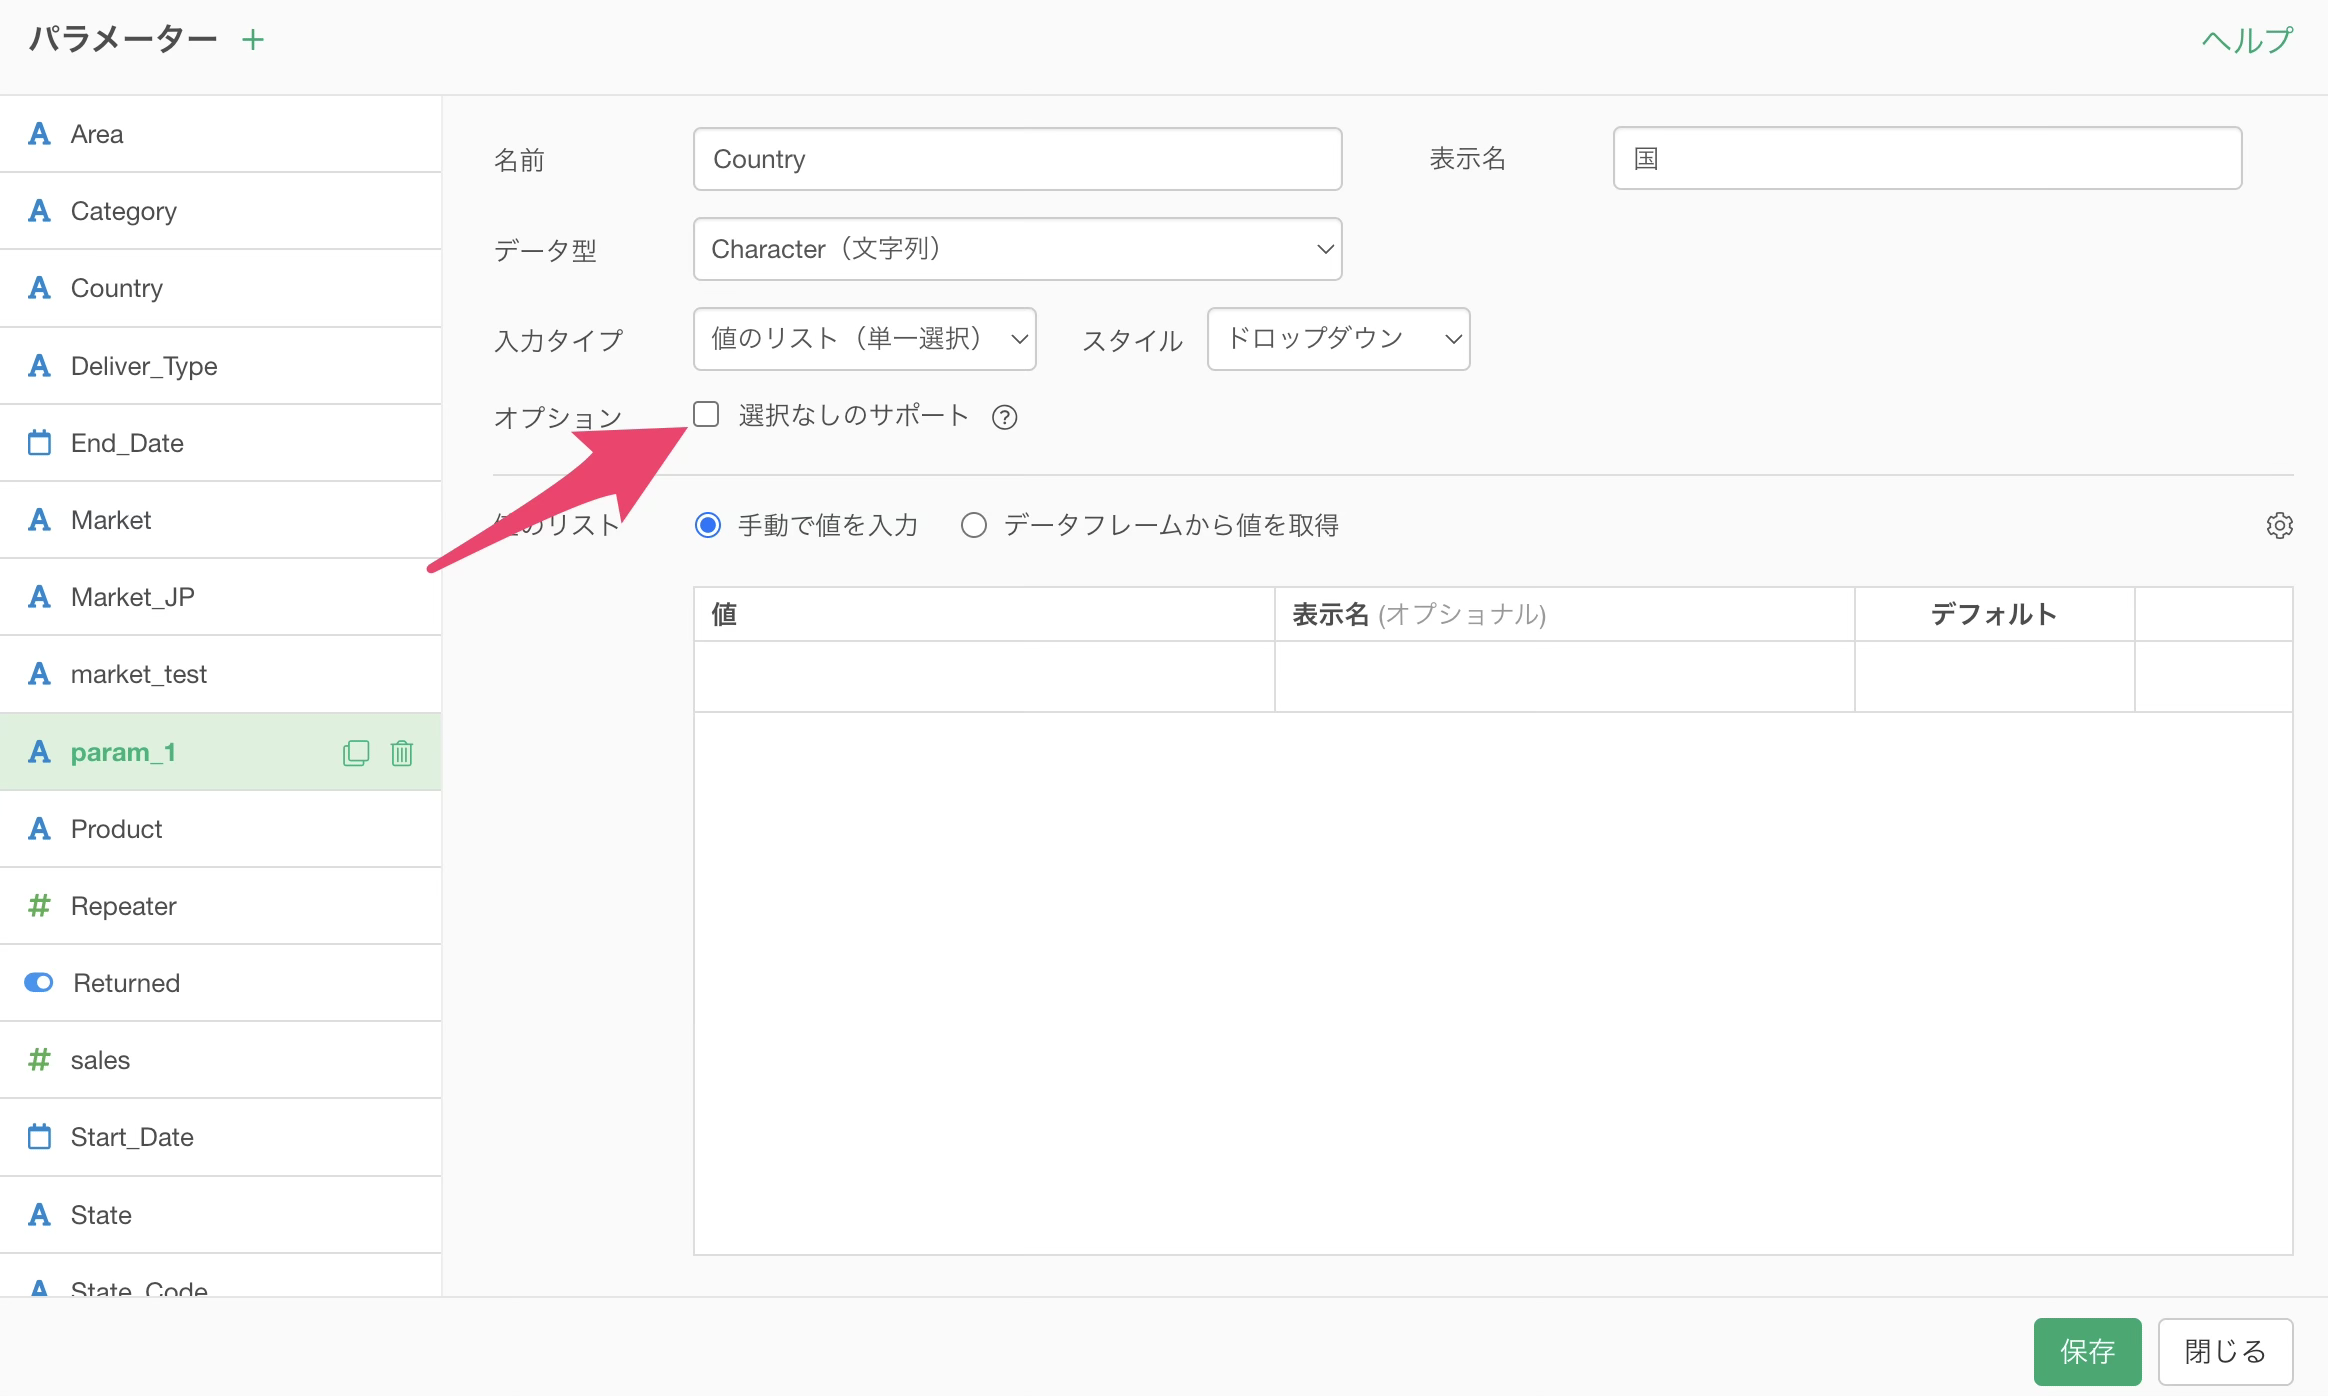This screenshot has height=1396, width=2328.
Task: Select the Area parameter
Action: pos(220,134)
